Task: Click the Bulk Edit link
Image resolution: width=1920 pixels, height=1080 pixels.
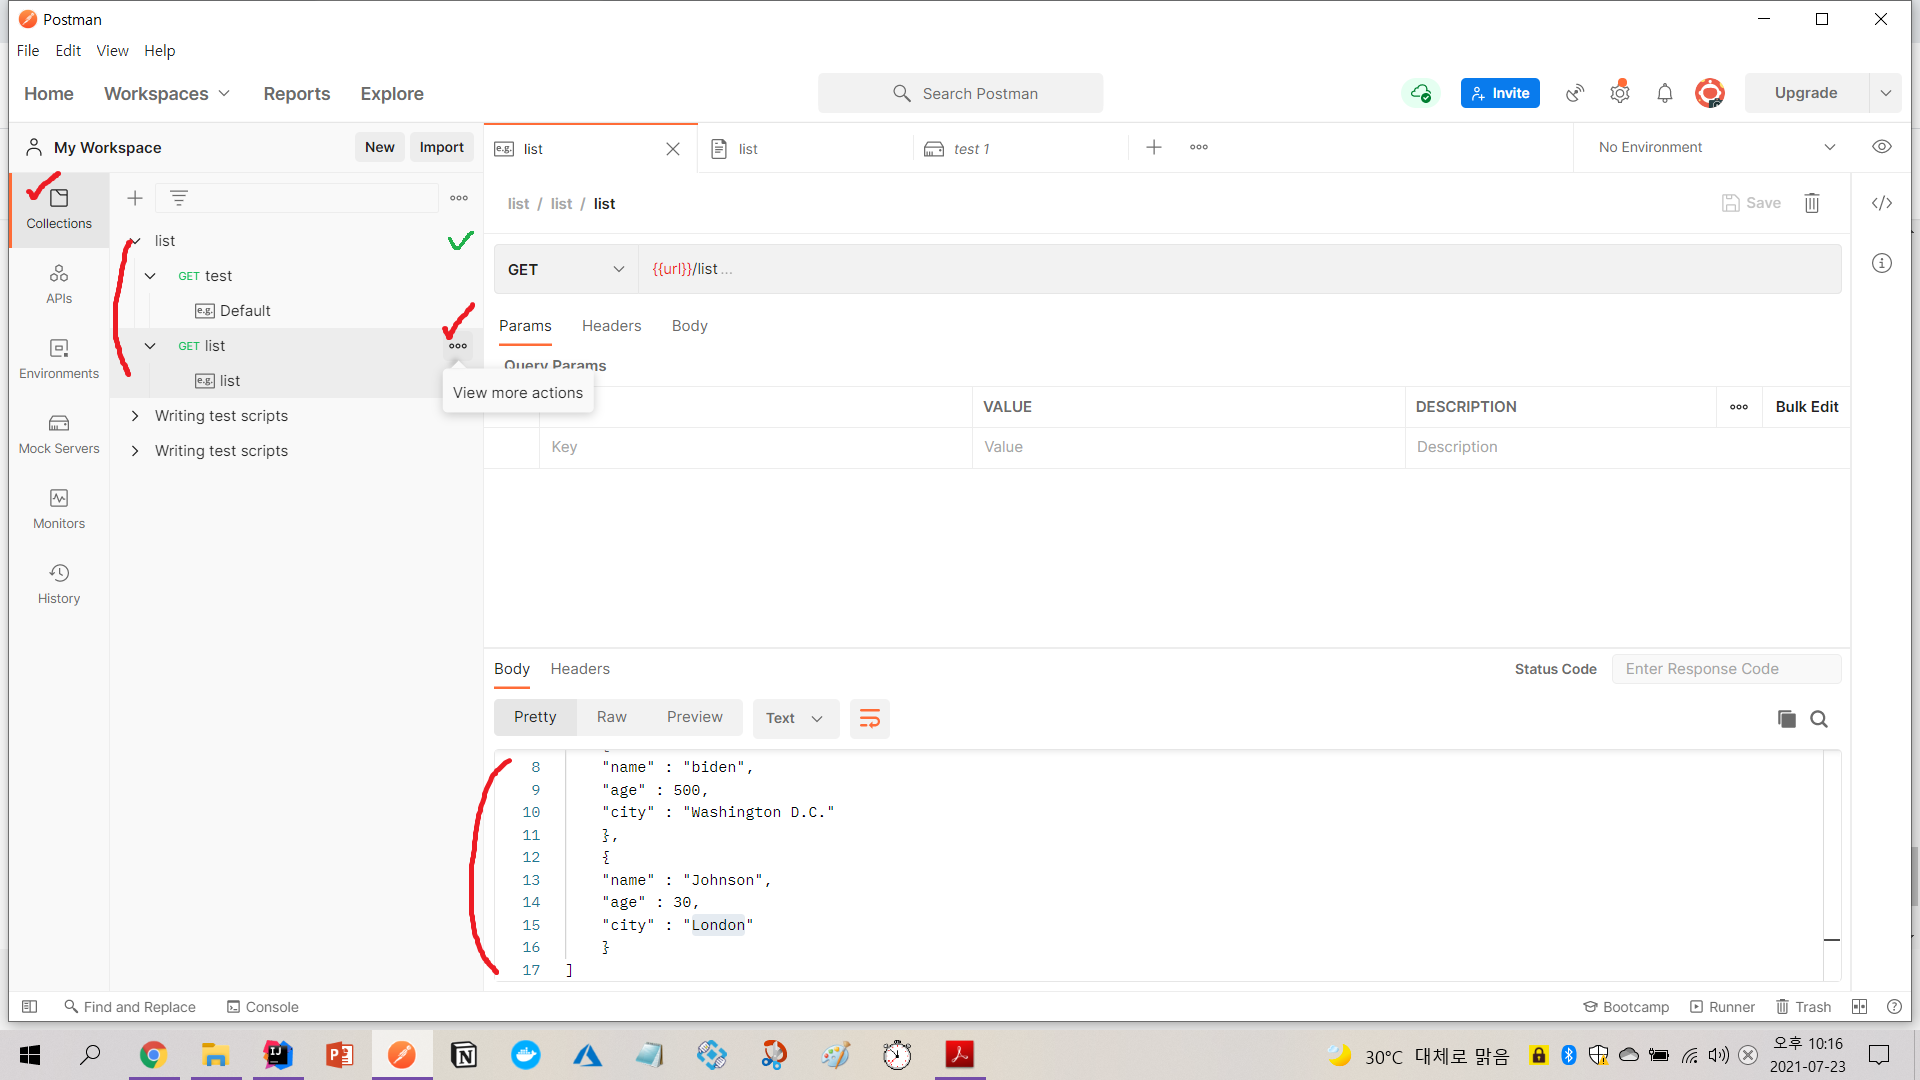Action: pyautogui.click(x=1806, y=407)
